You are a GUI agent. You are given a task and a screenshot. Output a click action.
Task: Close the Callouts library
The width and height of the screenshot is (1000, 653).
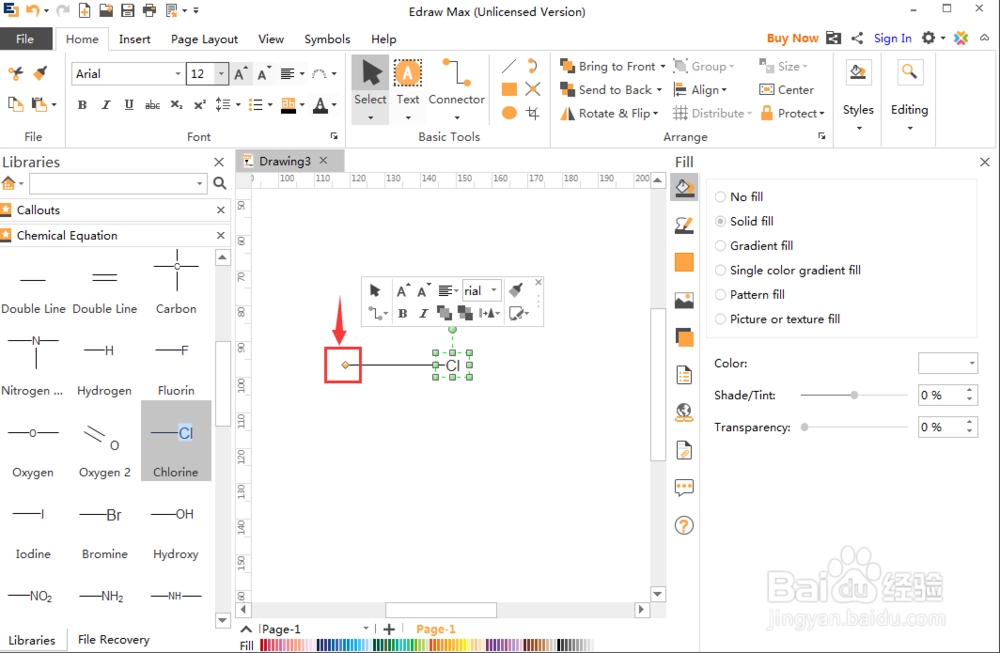[x=221, y=210]
